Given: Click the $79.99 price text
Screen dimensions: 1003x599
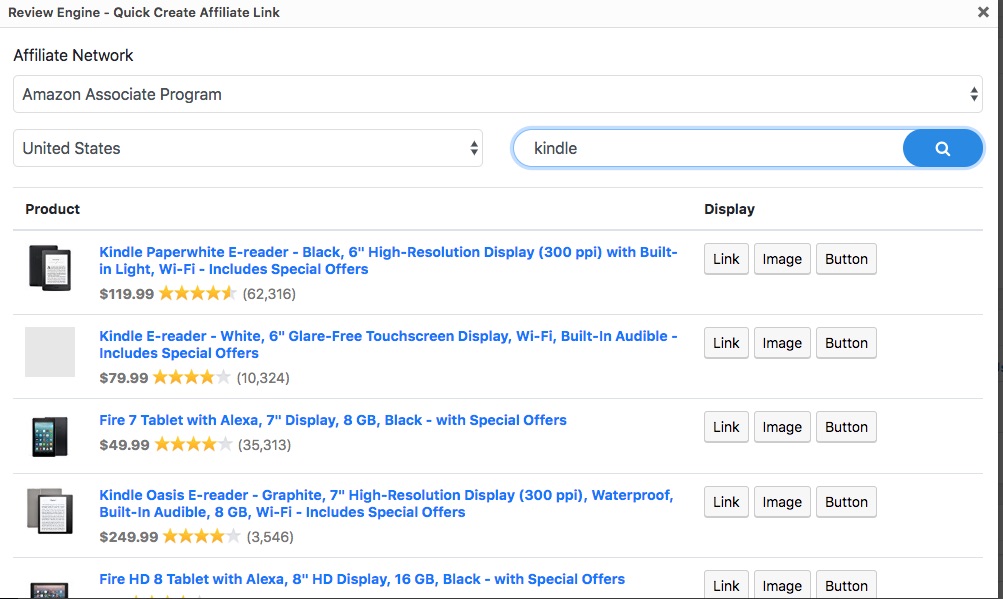Looking at the screenshot, I should coord(123,378).
